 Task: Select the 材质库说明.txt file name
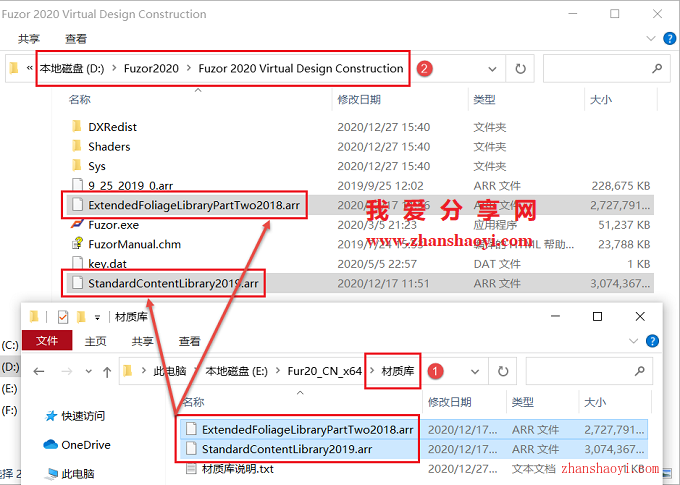point(238,469)
